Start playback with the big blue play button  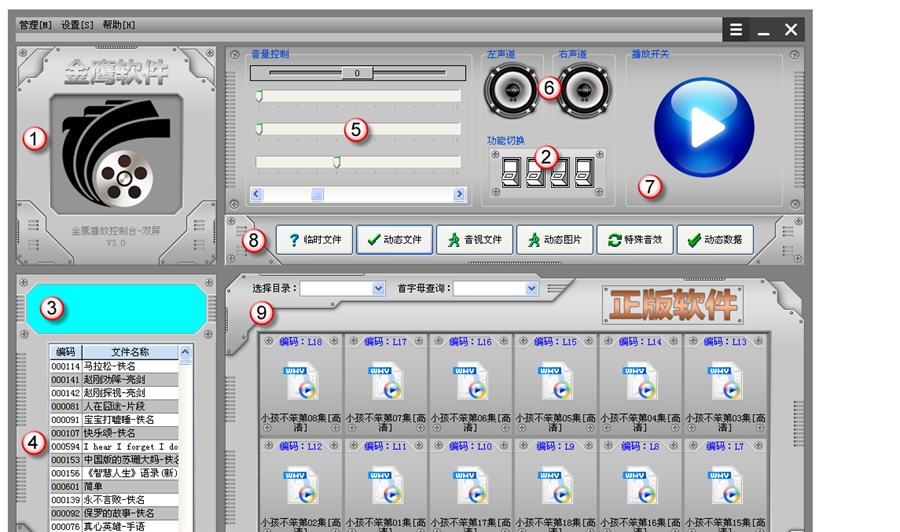click(704, 127)
